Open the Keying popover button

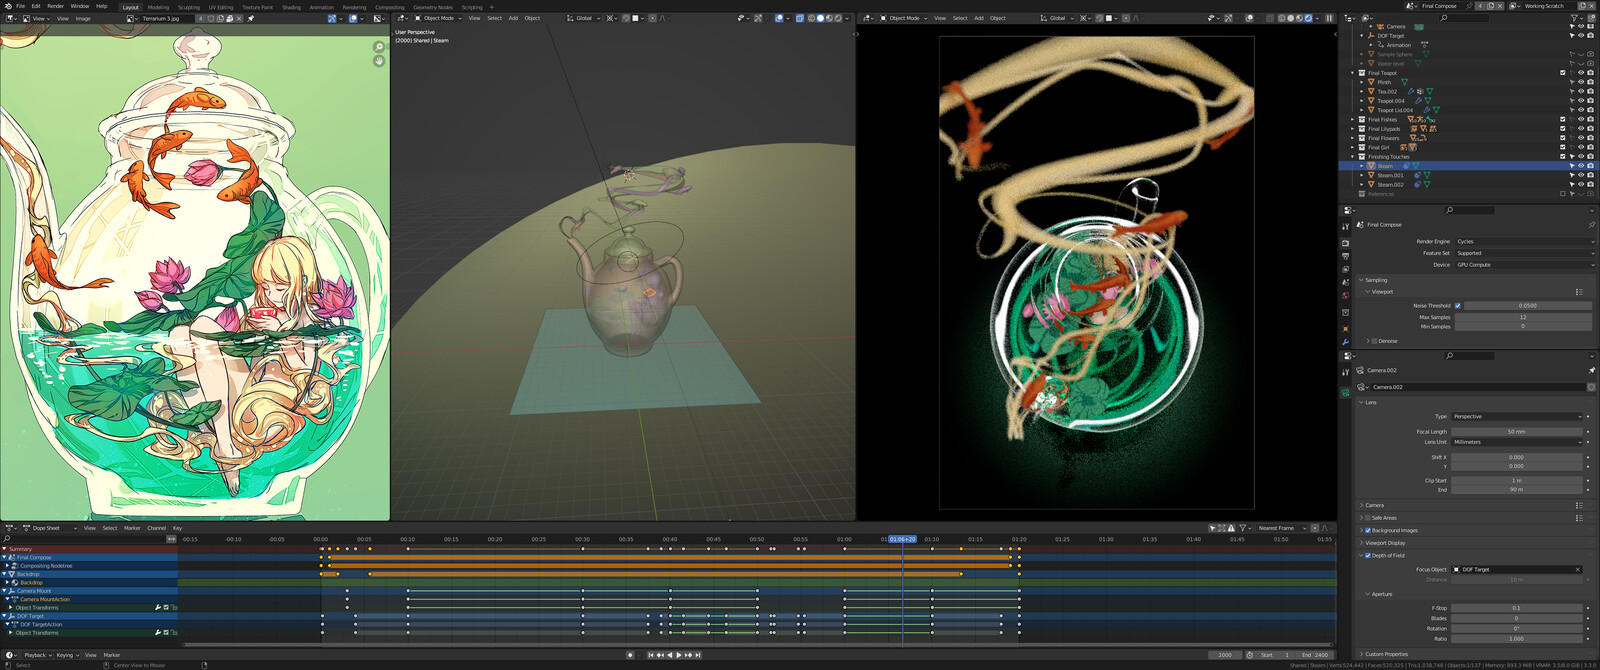[x=67, y=655]
